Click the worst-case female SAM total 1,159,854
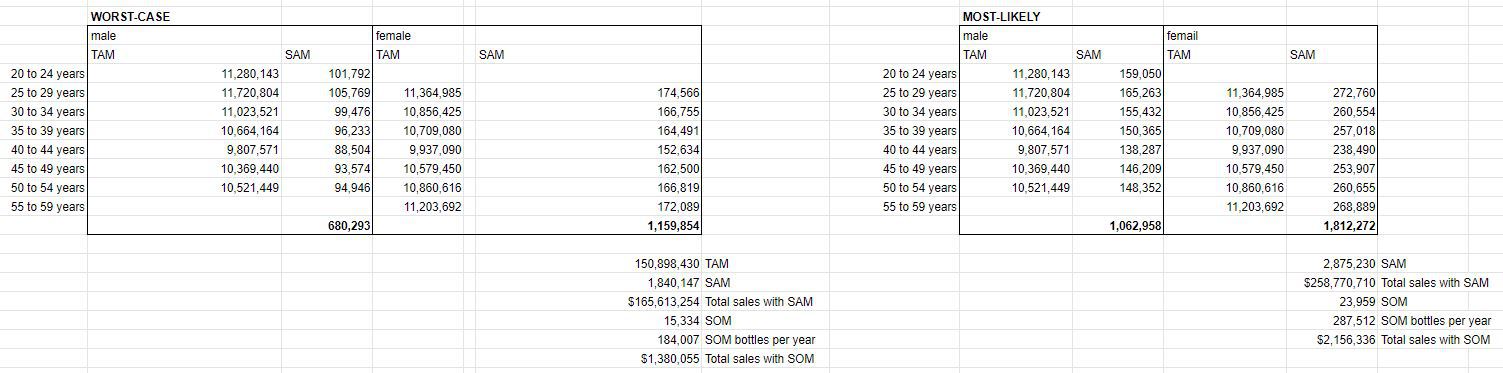 point(588,226)
